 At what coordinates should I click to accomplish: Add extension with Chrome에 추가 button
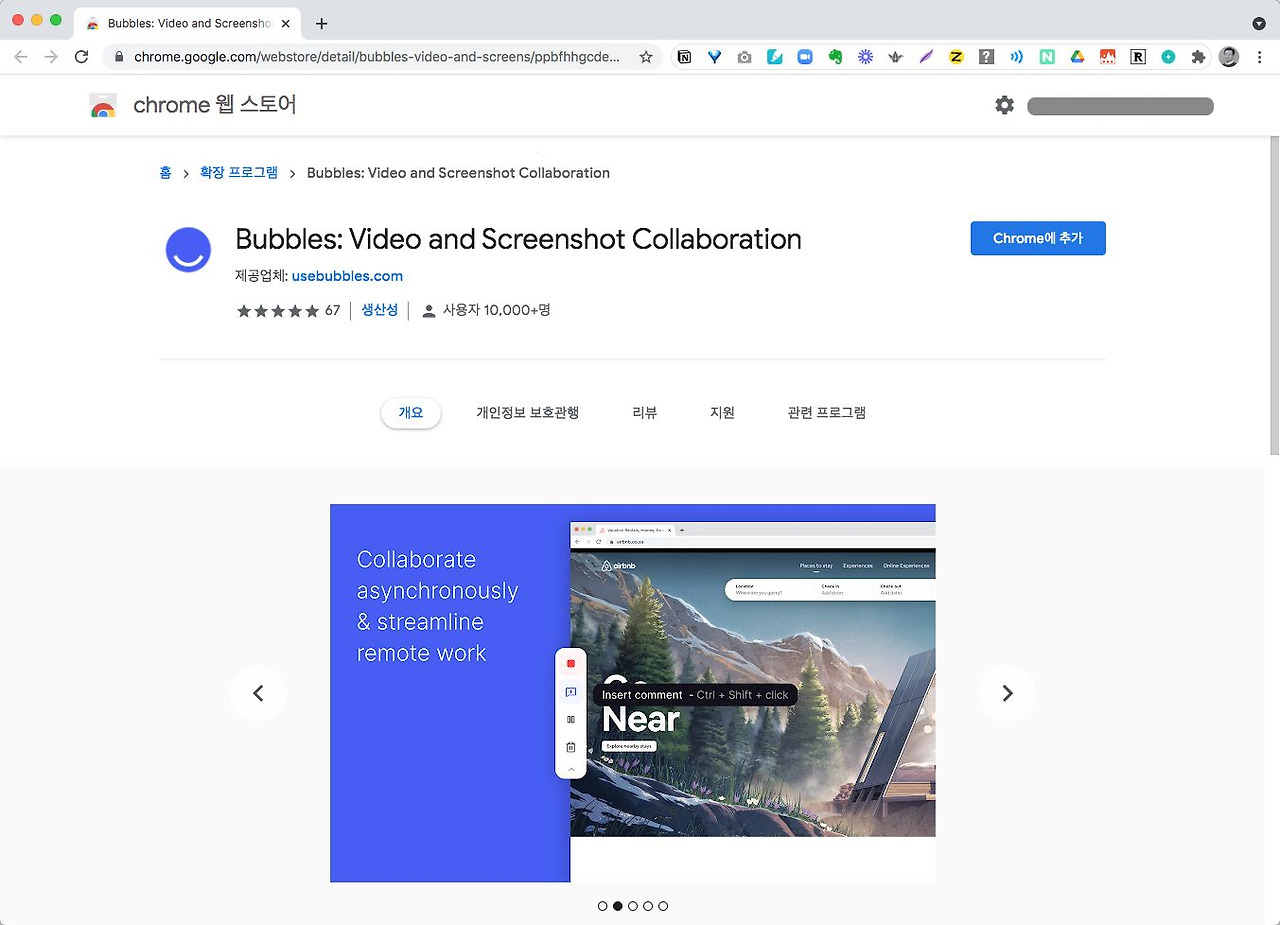pyautogui.click(x=1038, y=238)
